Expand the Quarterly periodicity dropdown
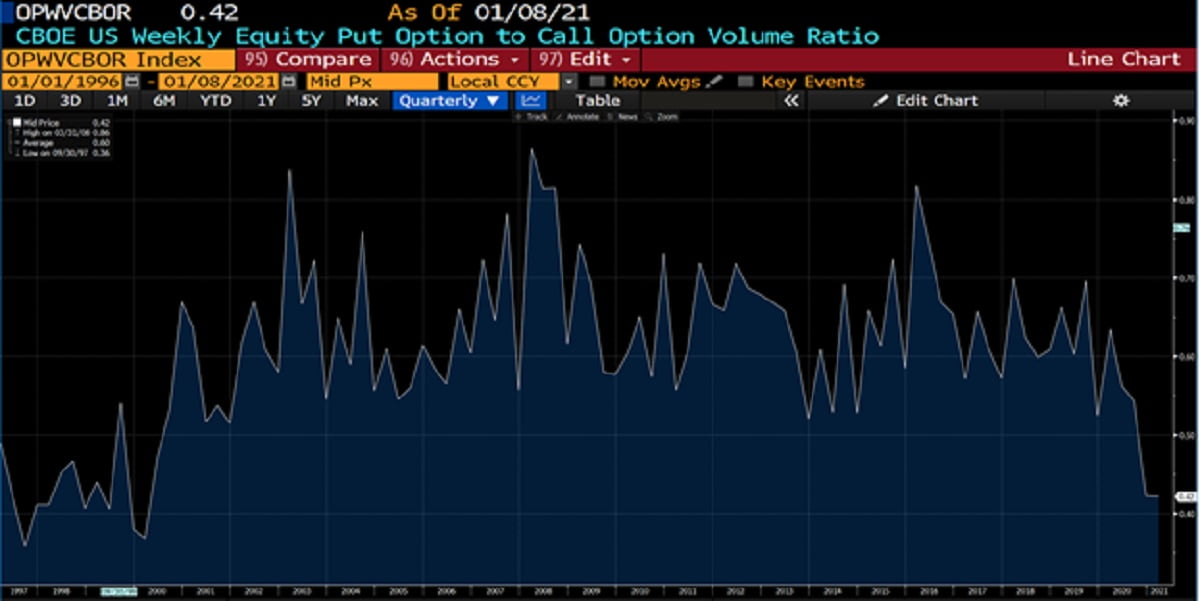Viewport: 1200px width, 601px height. point(450,100)
